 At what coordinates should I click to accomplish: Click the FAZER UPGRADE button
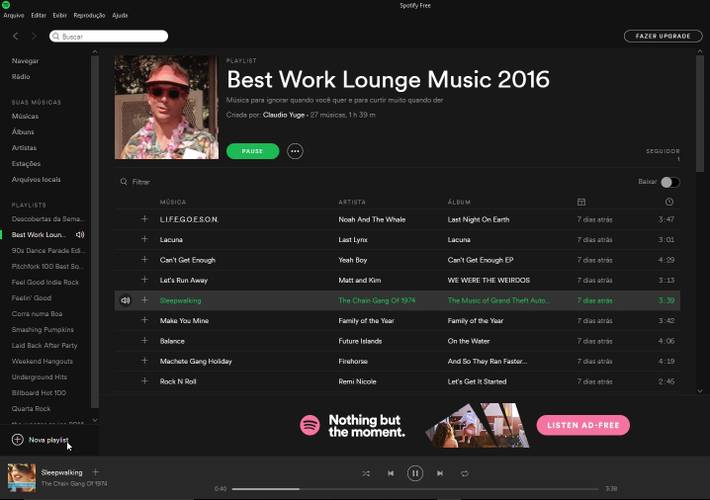tap(663, 36)
